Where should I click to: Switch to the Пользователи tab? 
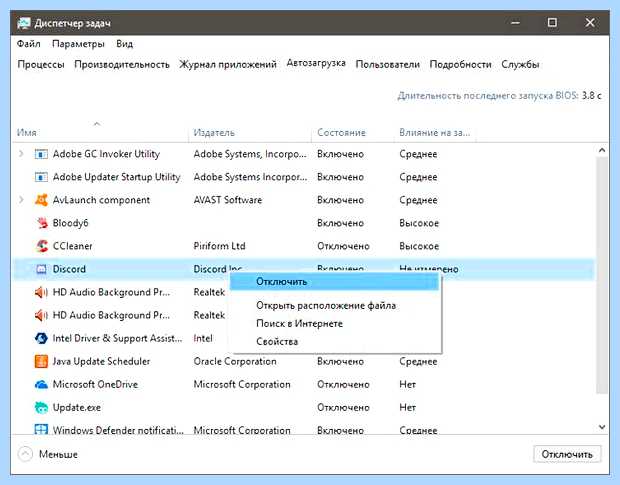point(388,64)
